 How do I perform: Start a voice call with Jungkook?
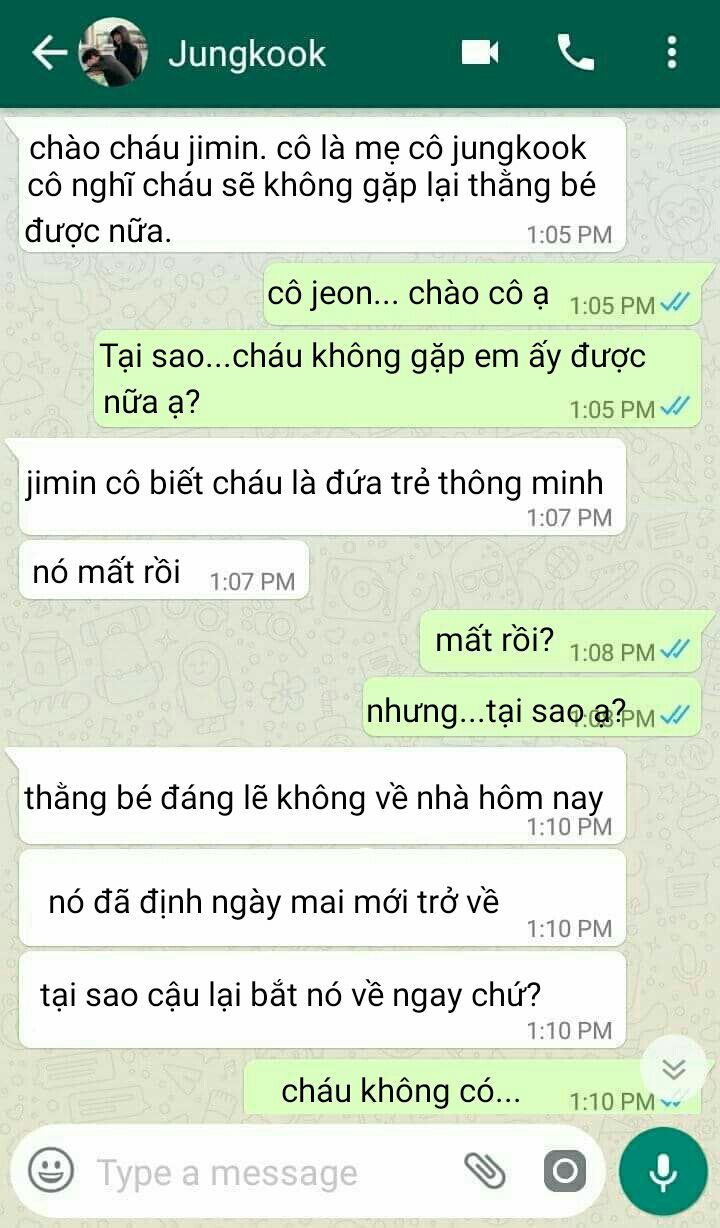pos(575,52)
